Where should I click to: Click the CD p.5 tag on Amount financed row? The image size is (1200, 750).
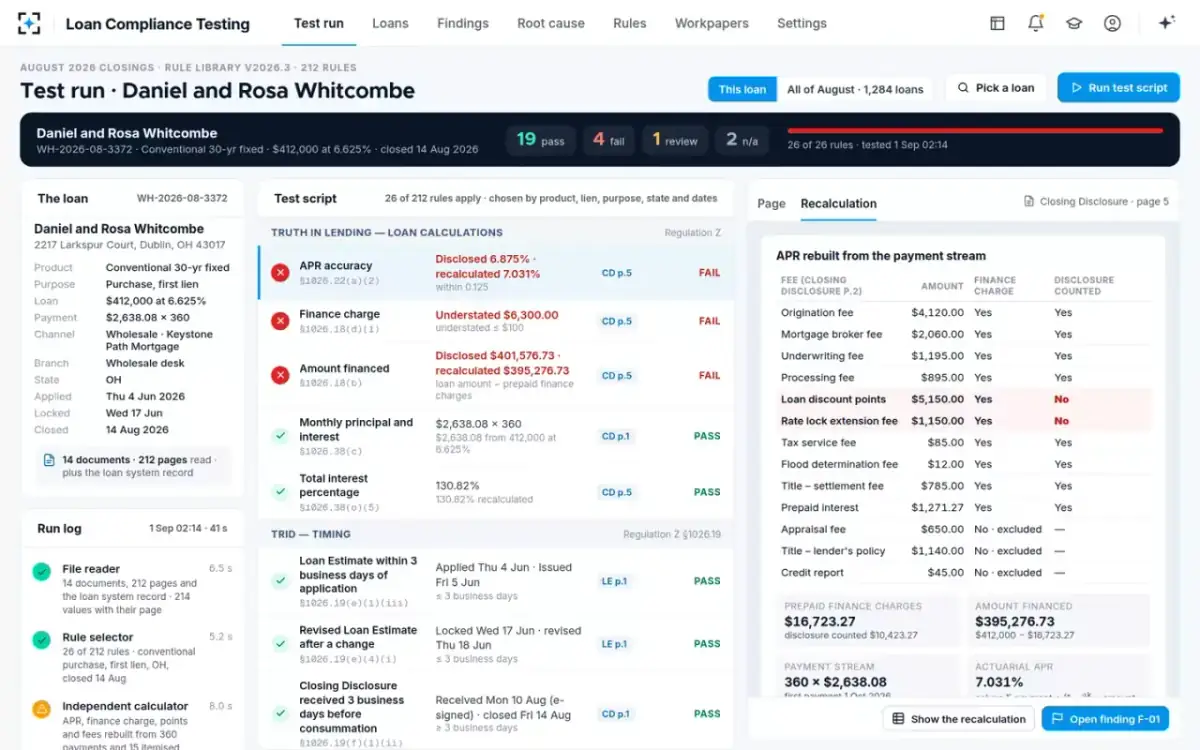(x=616, y=376)
